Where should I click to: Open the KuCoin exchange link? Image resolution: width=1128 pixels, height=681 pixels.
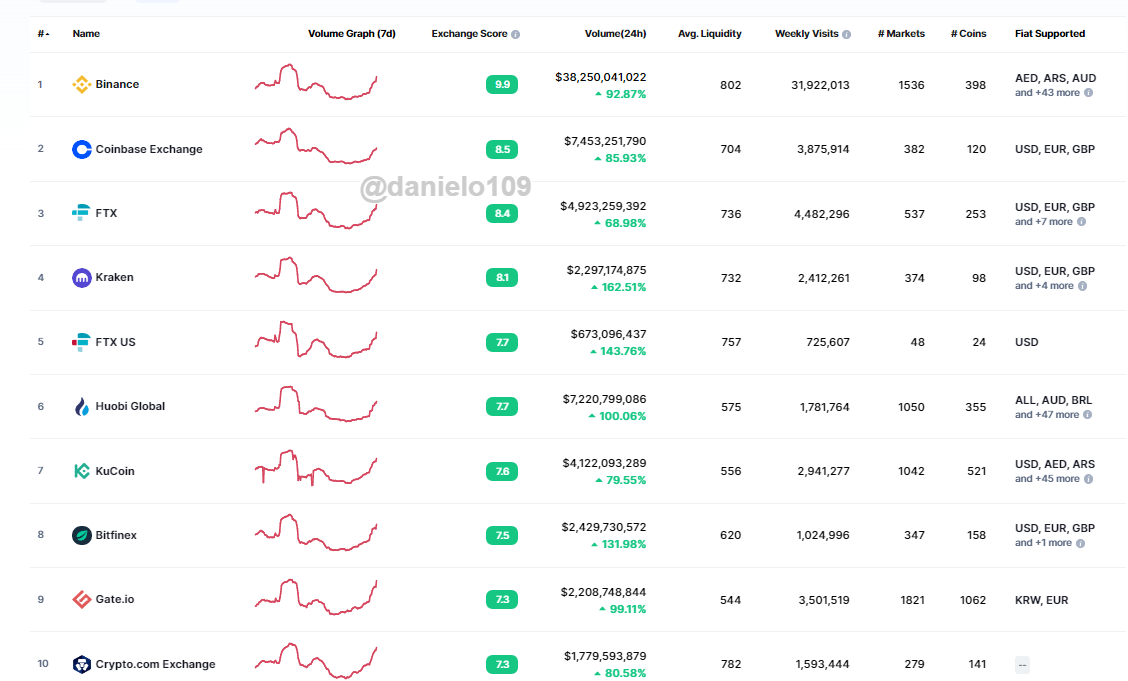coord(115,471)
